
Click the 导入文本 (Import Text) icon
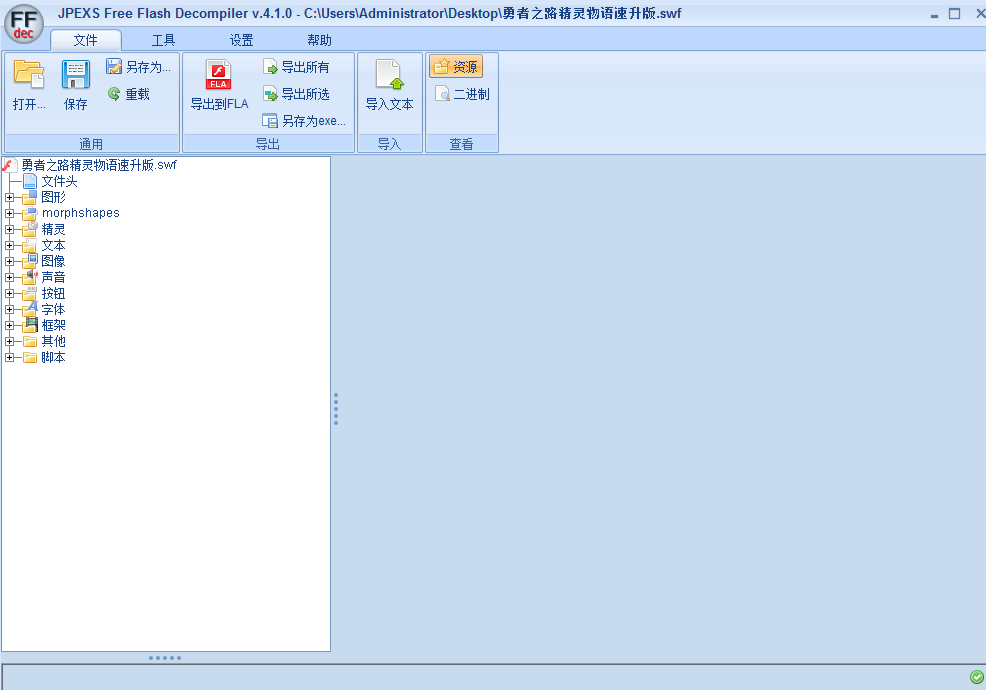click(x=389, y=76)
